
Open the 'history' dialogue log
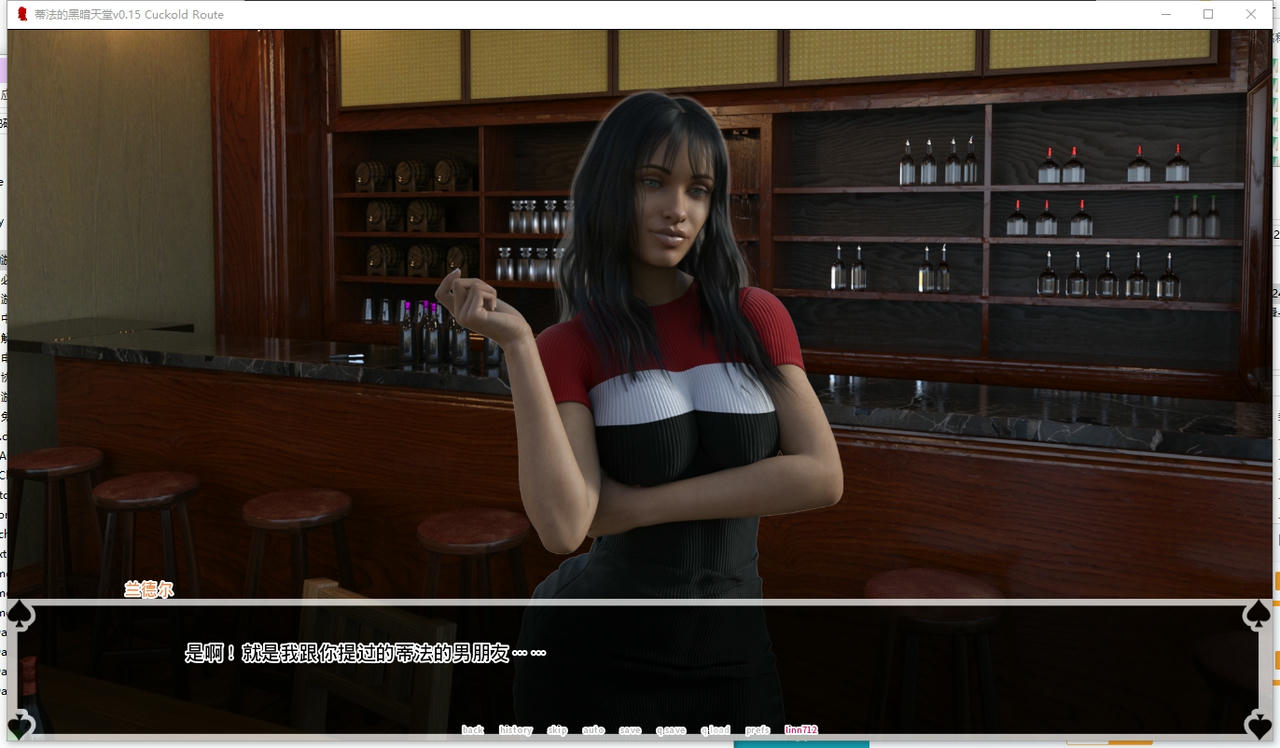pyautogui.click(x=514, y=730)
